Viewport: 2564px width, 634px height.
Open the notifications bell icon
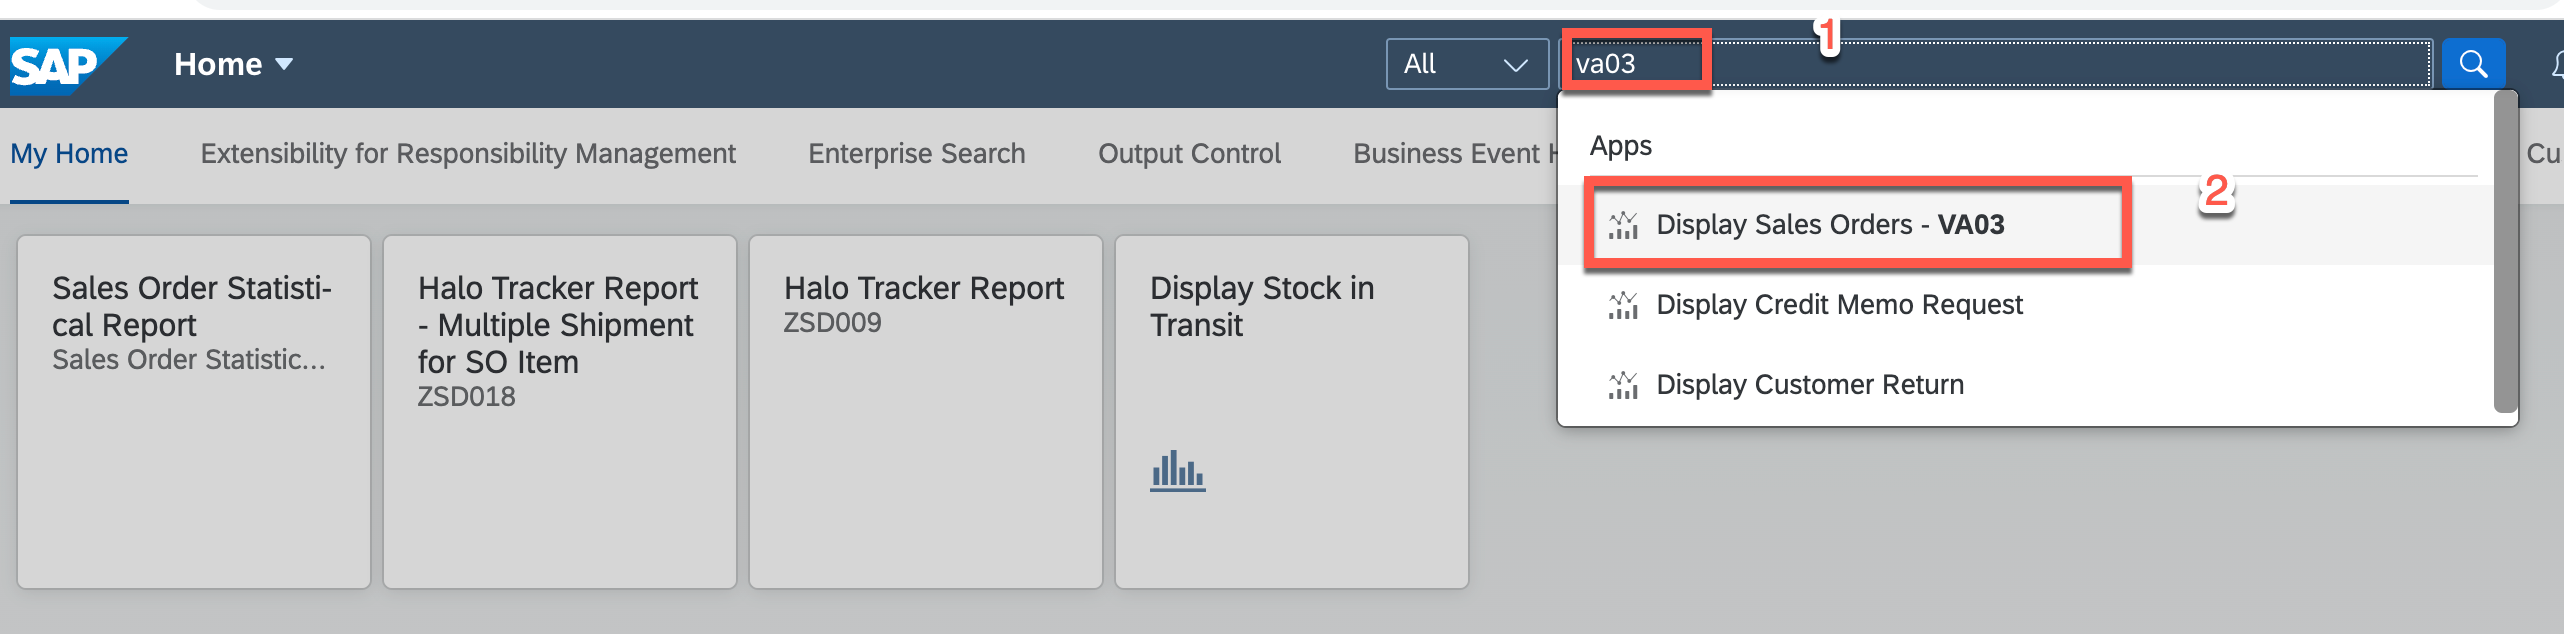click(x=2555, y=65)
